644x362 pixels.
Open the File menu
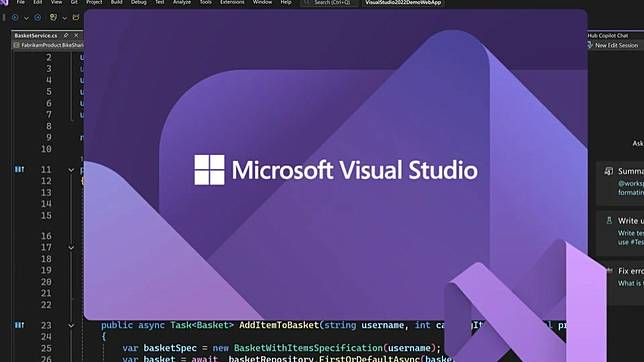coord(21,2)
